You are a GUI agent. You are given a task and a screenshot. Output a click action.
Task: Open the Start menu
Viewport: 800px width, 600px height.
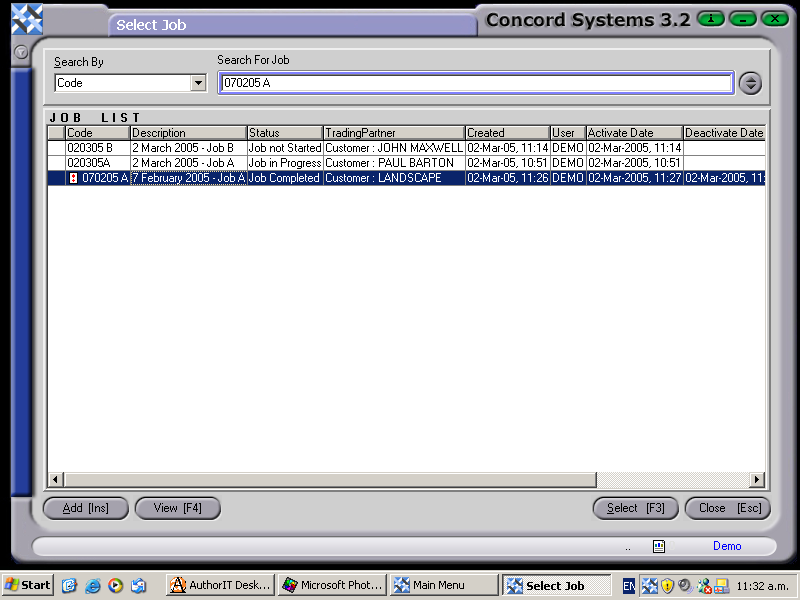point(25,584)
